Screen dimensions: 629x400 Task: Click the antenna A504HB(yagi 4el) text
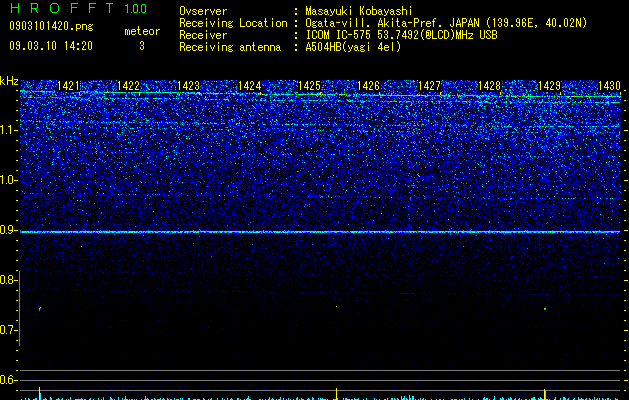click(x=353, y=47)
